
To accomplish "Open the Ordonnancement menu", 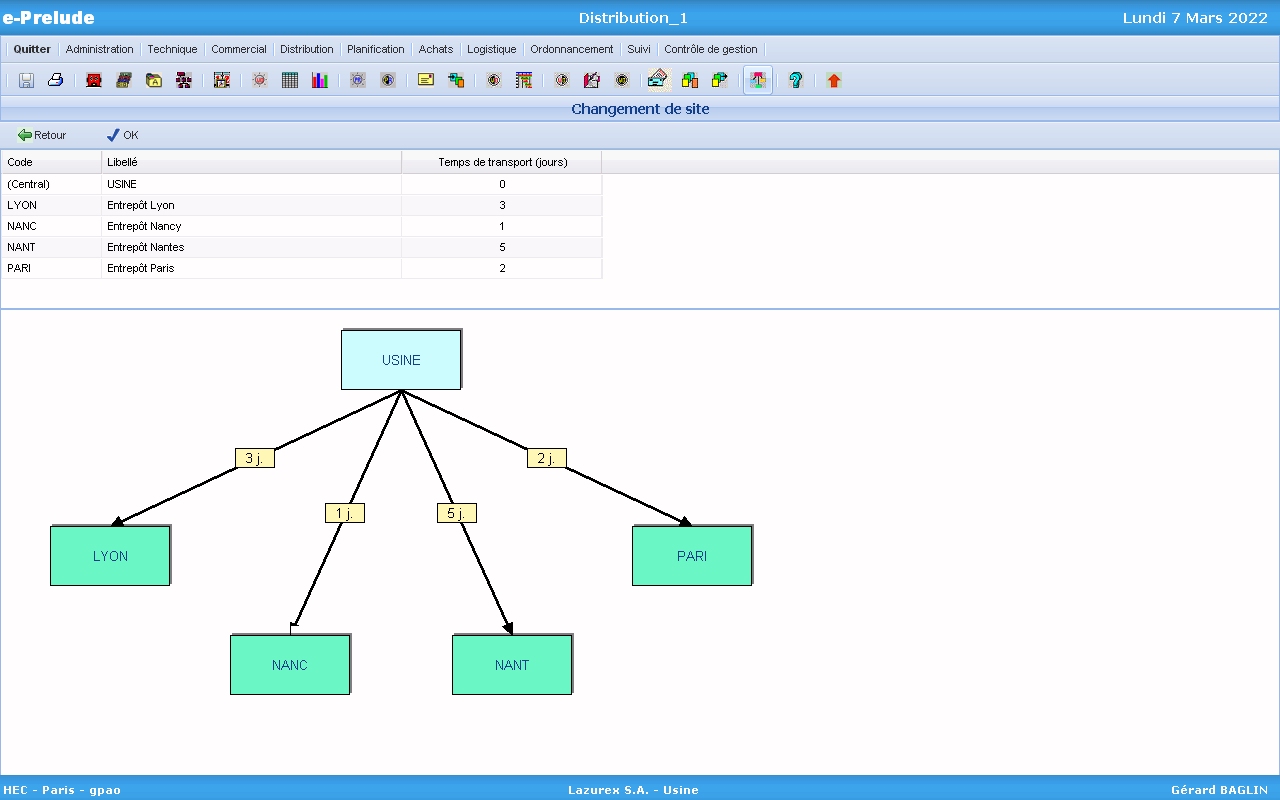I will tap(571, 49).
